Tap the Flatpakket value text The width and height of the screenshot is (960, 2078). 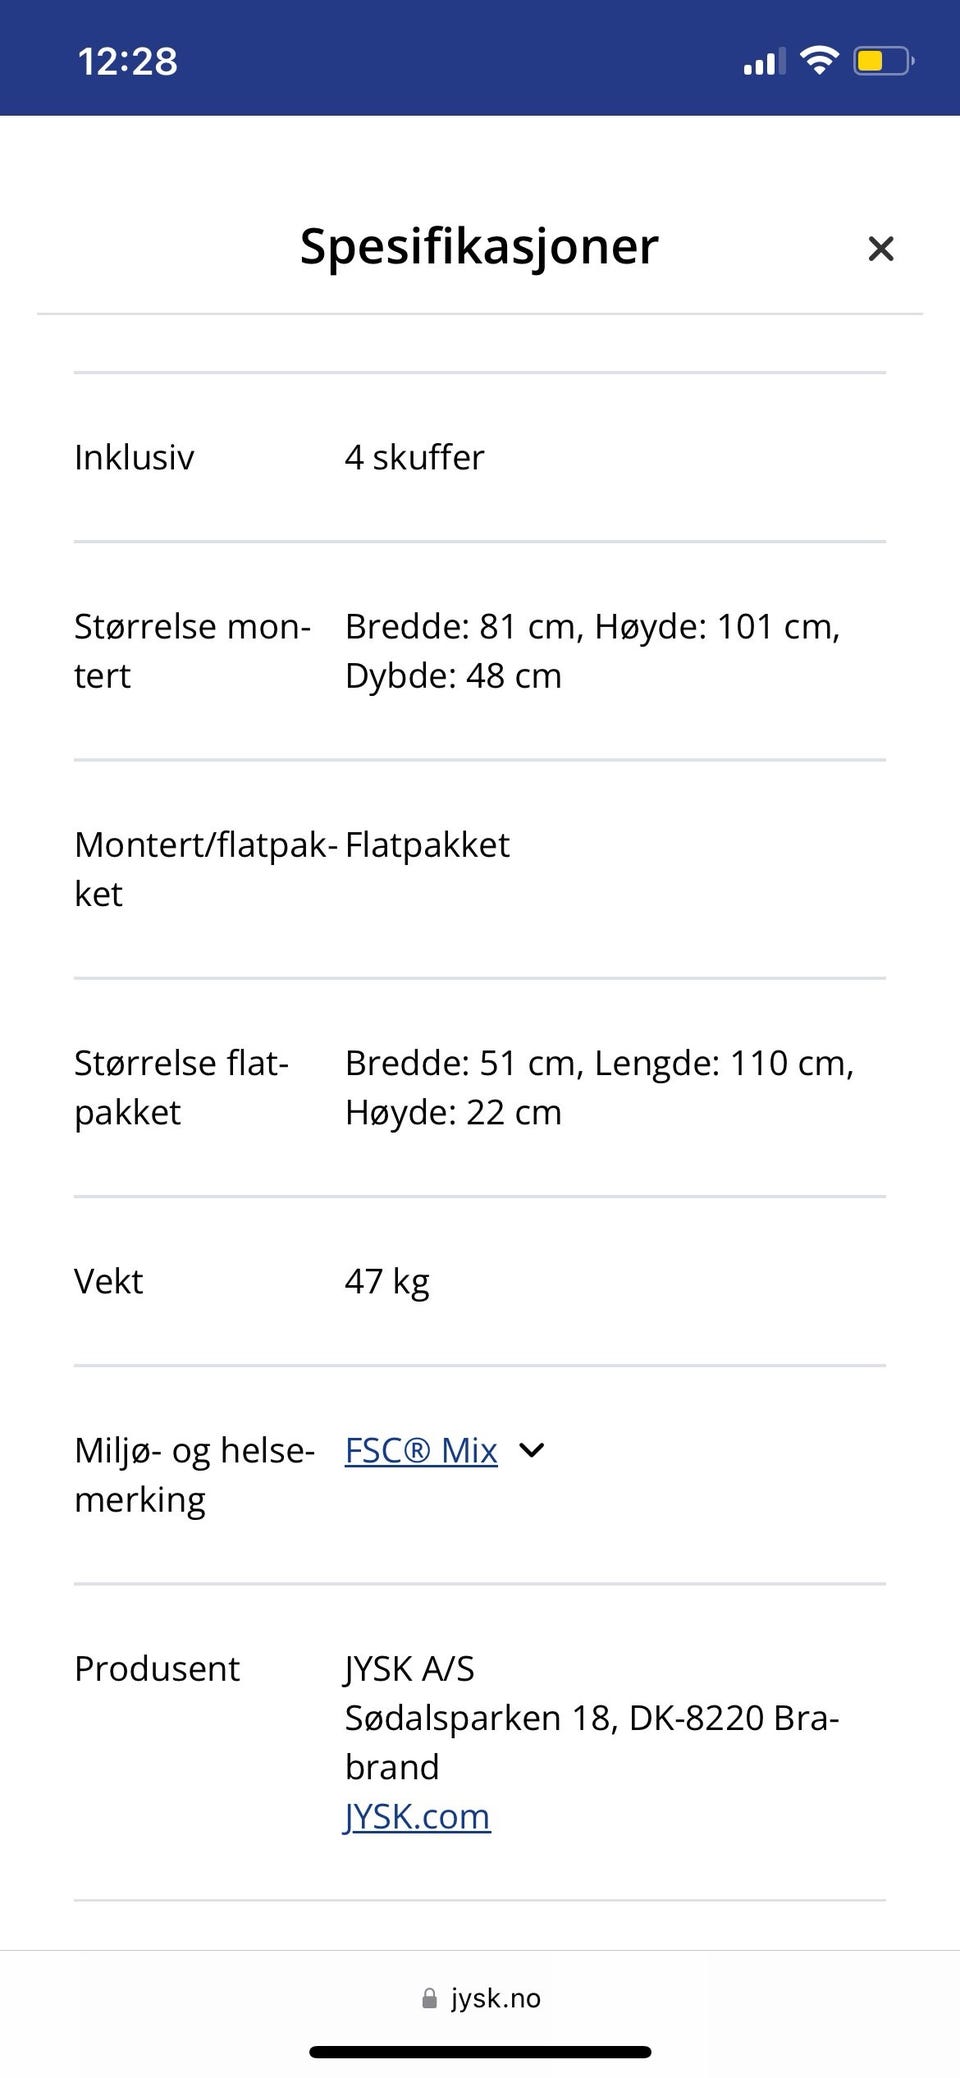click(x=427, y=845)
